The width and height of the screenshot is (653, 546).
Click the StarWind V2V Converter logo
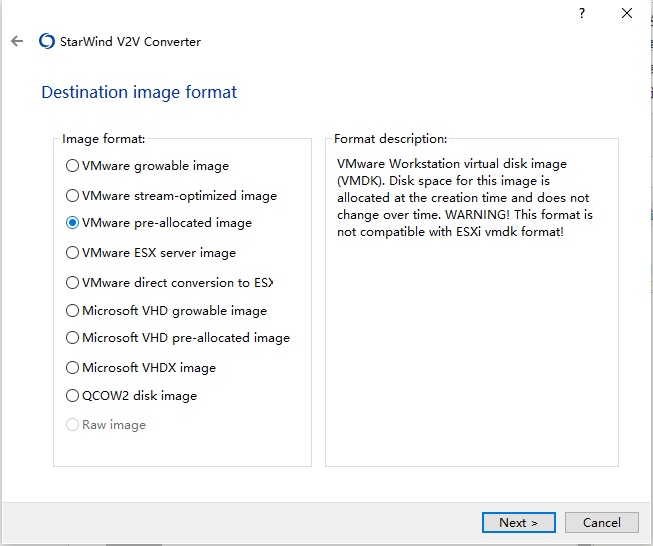46,42
